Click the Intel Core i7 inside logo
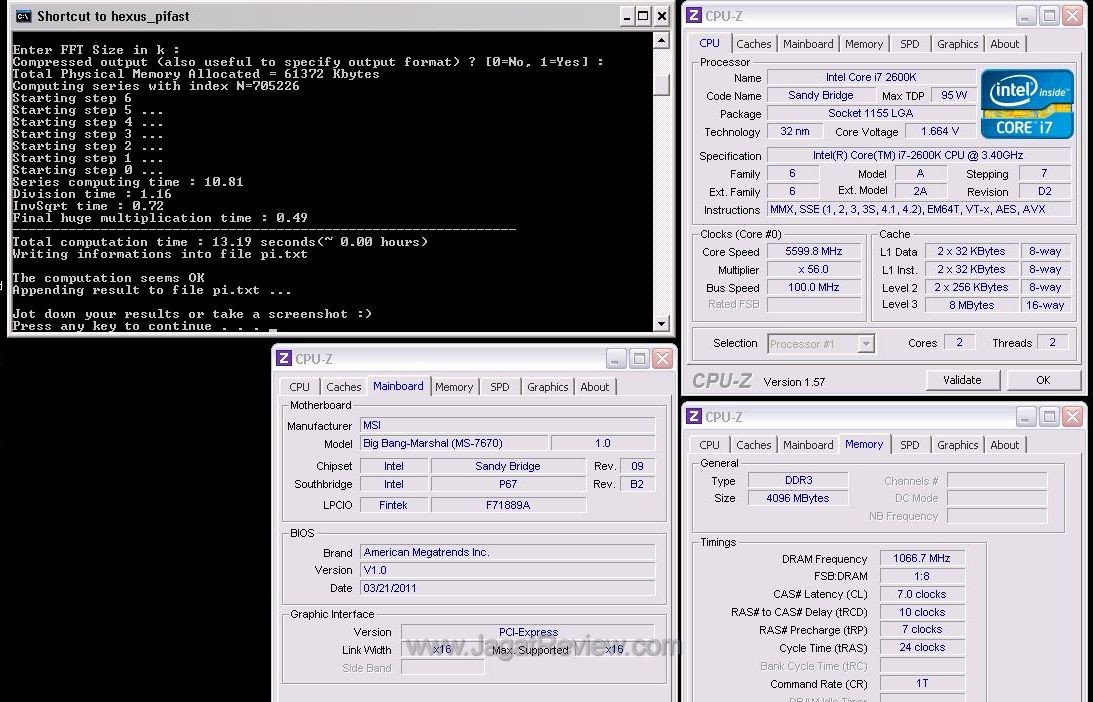Image resolution: width=1093 pixels, height=702 pixels. tap(1027, 103)
